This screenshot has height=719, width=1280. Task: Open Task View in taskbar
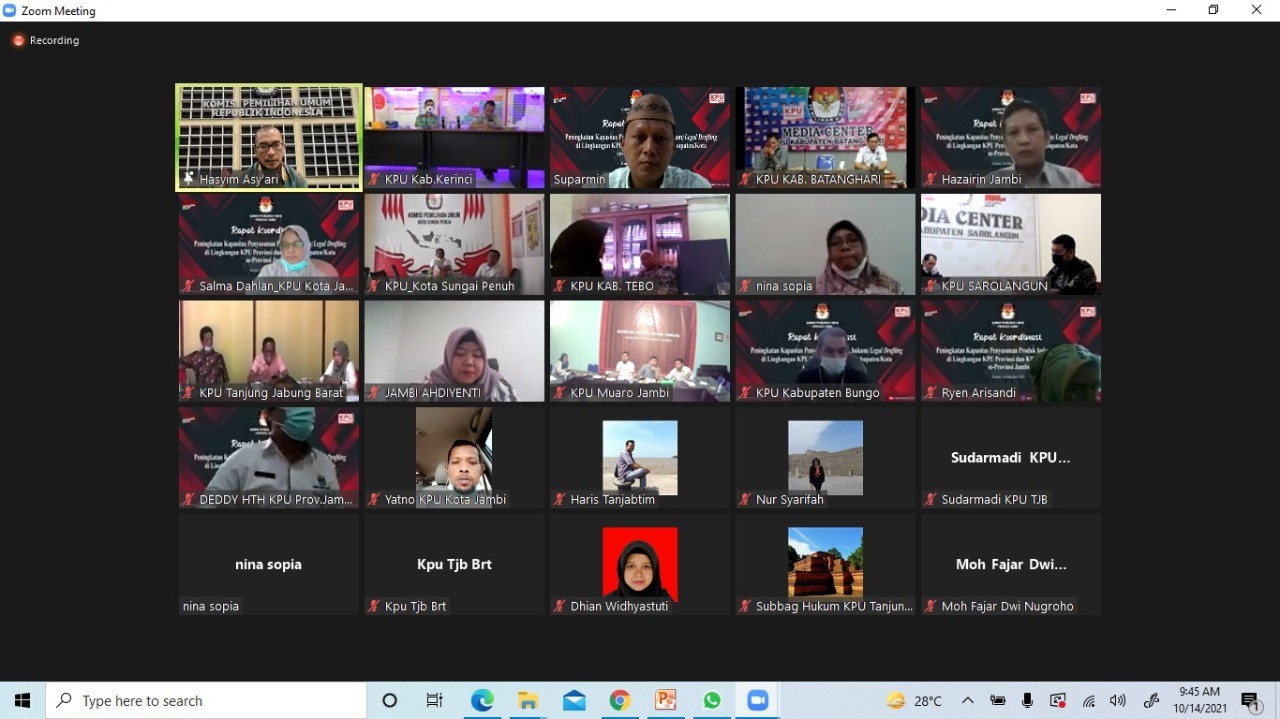(435, 701)
